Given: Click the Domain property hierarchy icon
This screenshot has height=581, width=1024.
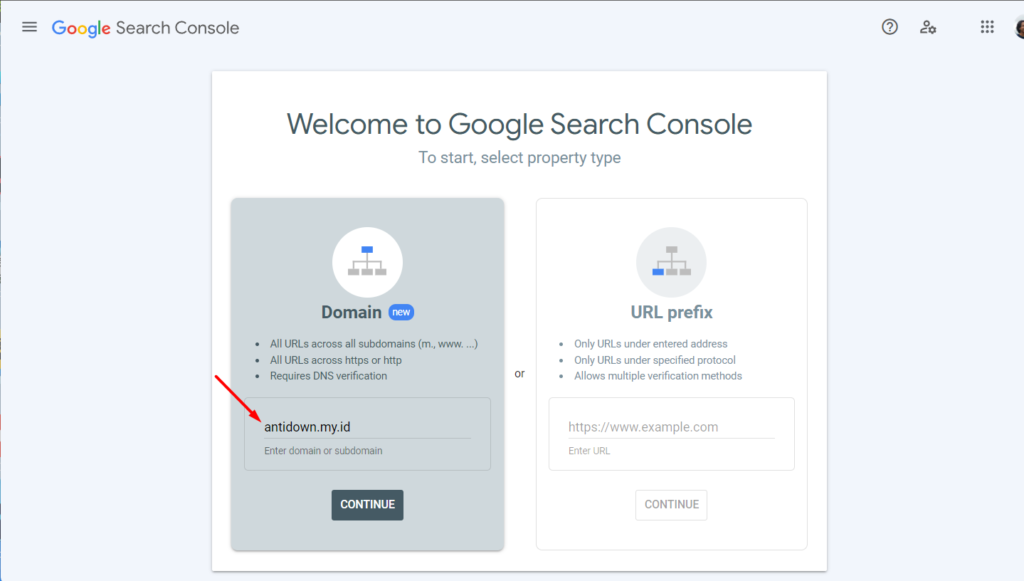Looking at the screenshot, I should [x=367, y=261].
